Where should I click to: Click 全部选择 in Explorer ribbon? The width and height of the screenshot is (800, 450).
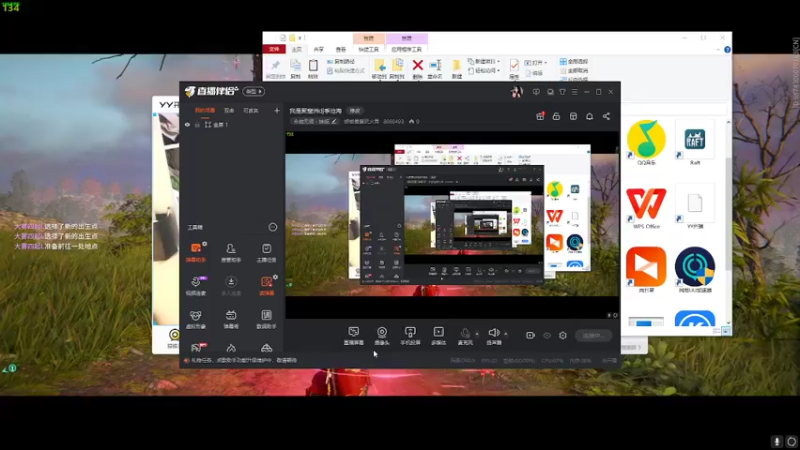click(574, 61)
